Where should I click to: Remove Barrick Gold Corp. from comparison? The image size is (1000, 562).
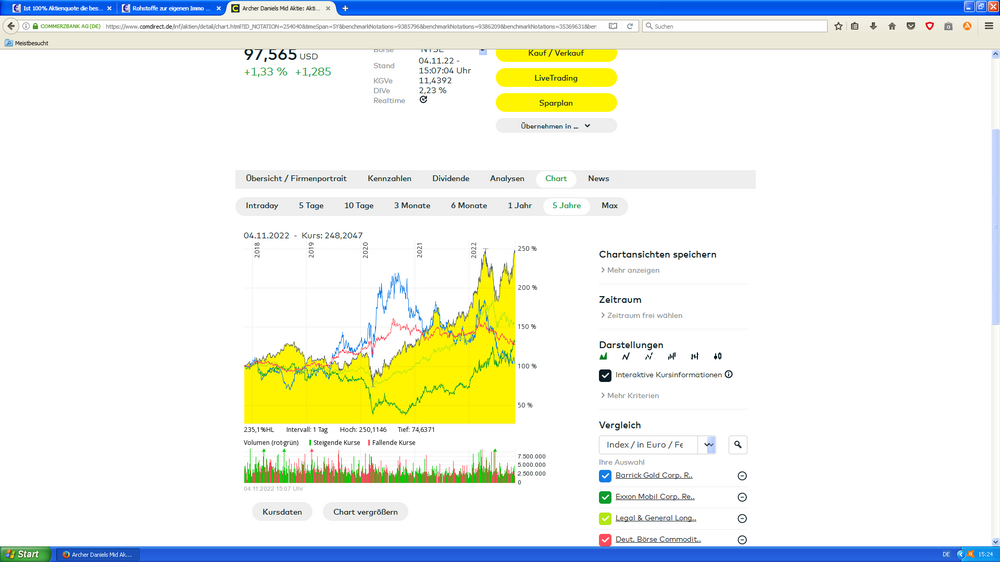tap(742, 476)
